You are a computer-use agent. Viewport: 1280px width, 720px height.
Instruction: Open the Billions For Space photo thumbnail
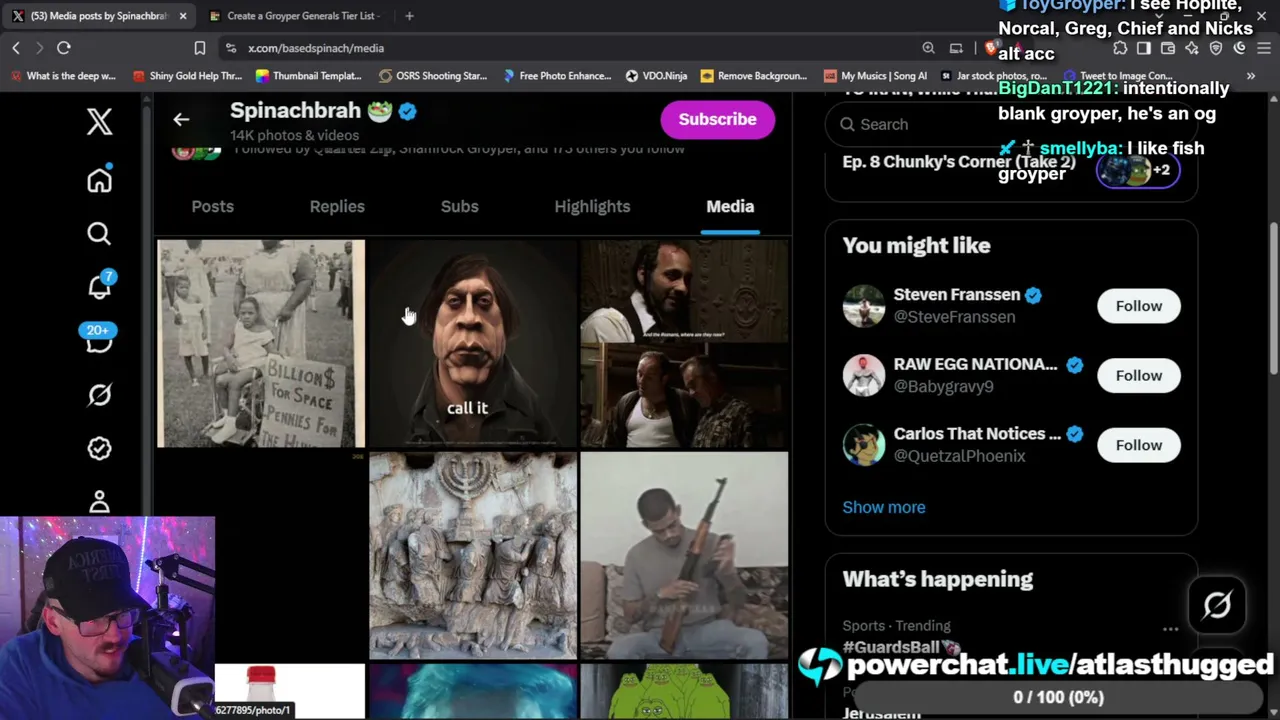[261, 343]
